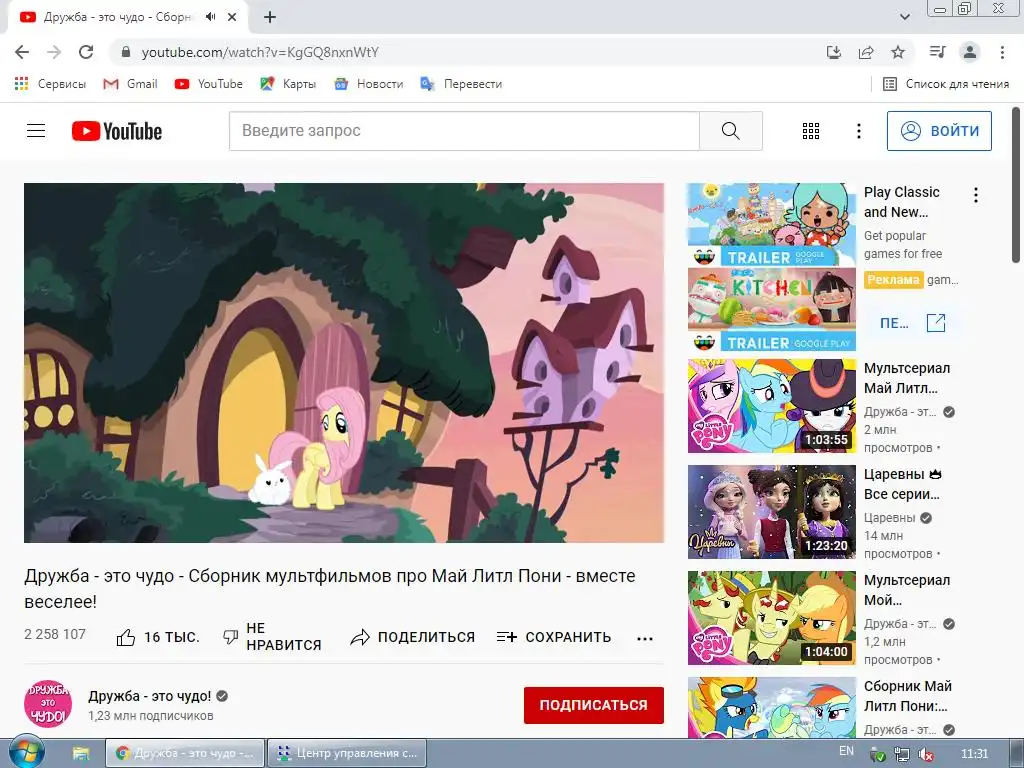
Task: Open the YouTube apps grid icon
Action: (x=810, y=131)
